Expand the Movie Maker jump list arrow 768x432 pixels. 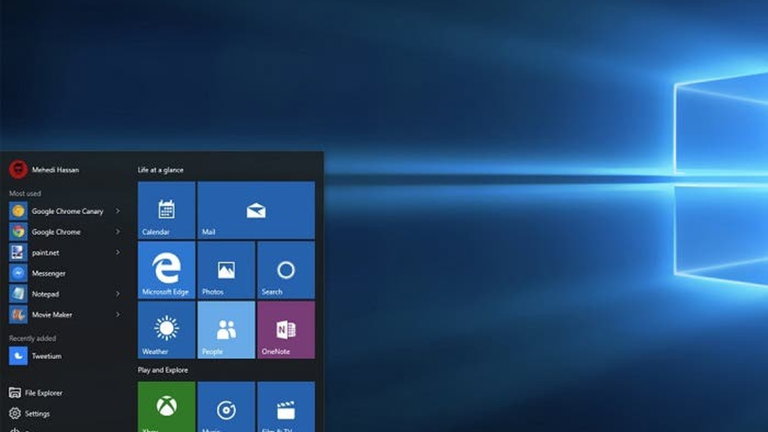point(118,315)
